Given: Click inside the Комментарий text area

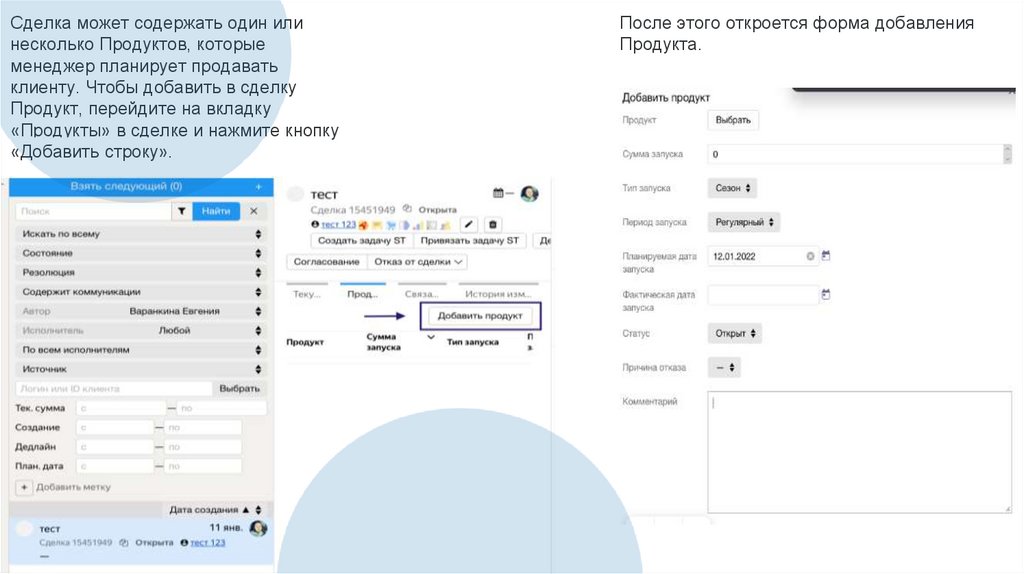Looking at the screenshot, I should coord(859,452).
